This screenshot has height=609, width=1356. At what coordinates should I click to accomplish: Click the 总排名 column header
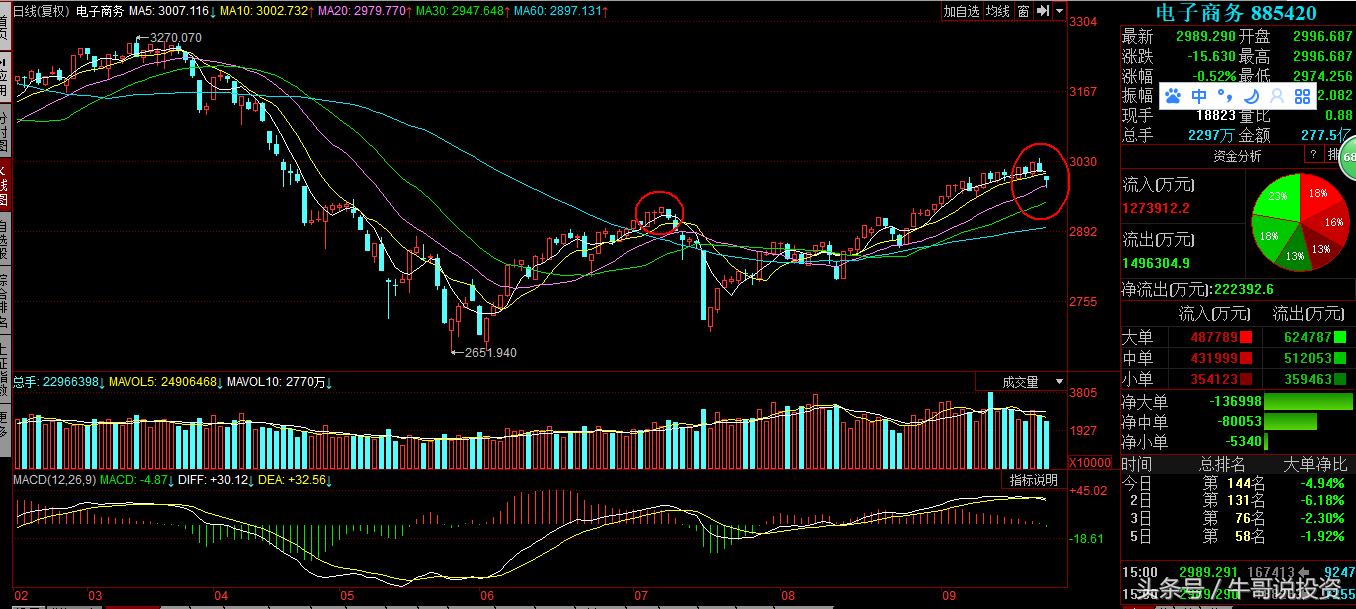pos(1222,465)
